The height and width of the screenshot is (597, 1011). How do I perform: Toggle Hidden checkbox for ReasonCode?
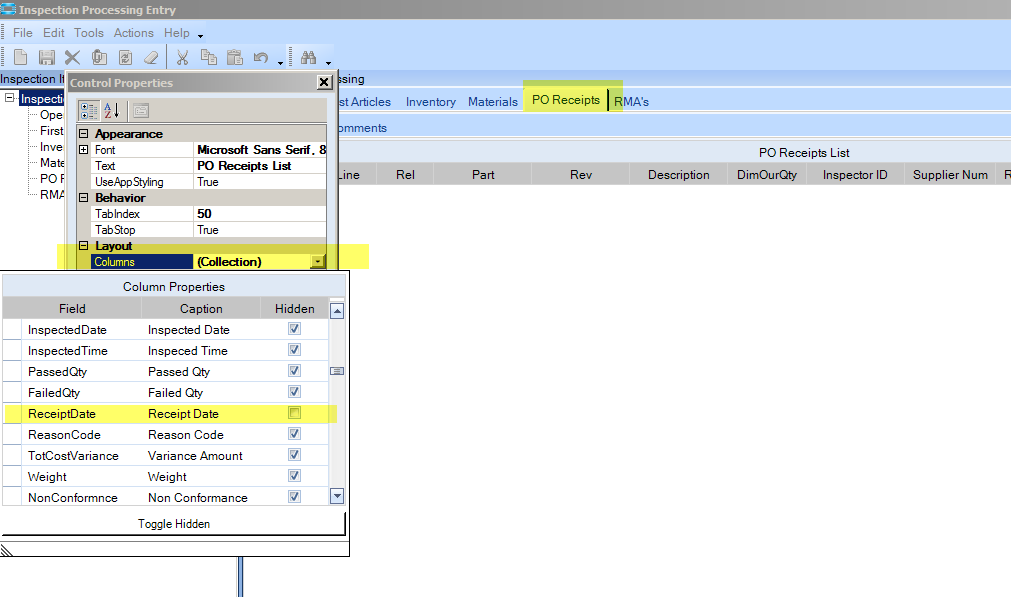pyautogui.click(x=295, y=434)
